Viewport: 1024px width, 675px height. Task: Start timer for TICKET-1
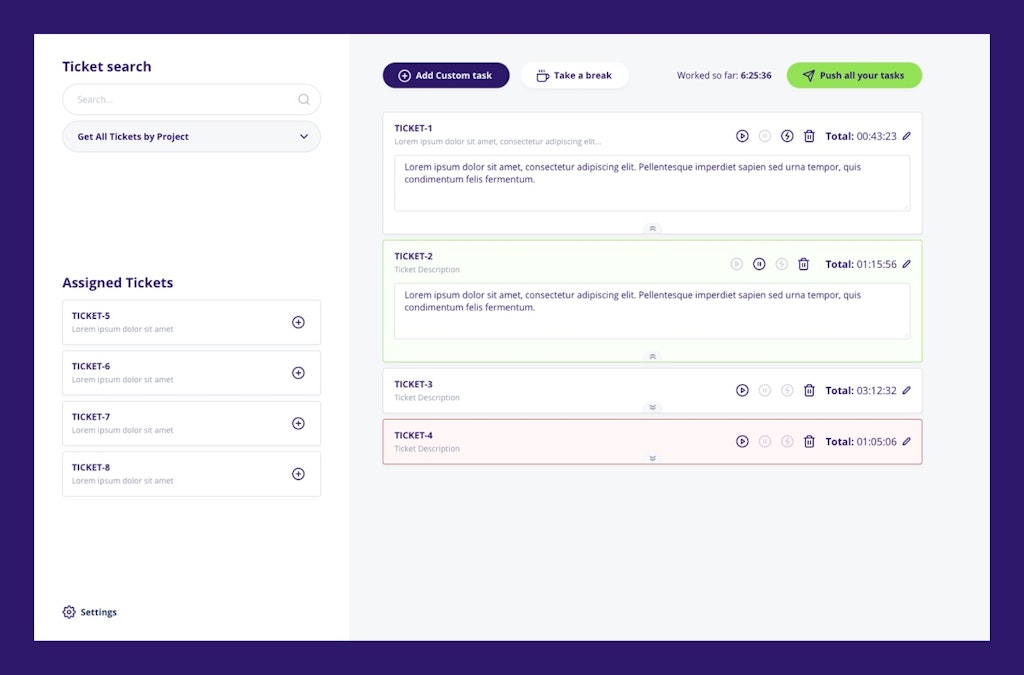click(742, 136)
